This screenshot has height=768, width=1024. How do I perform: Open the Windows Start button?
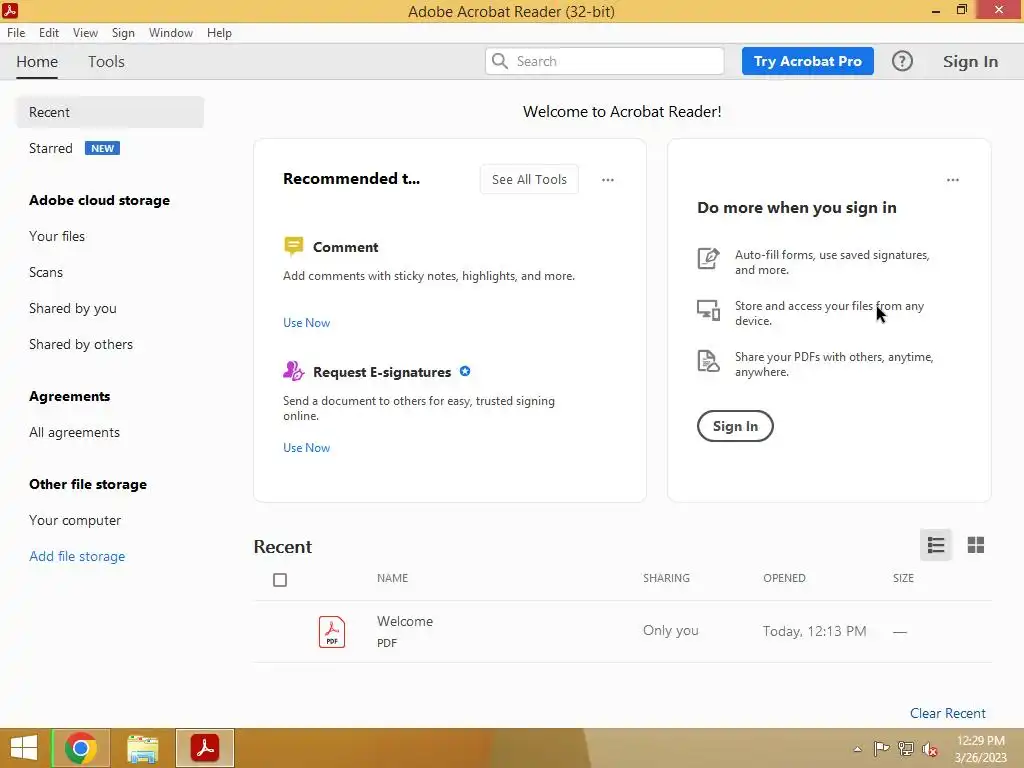(24, 748)
